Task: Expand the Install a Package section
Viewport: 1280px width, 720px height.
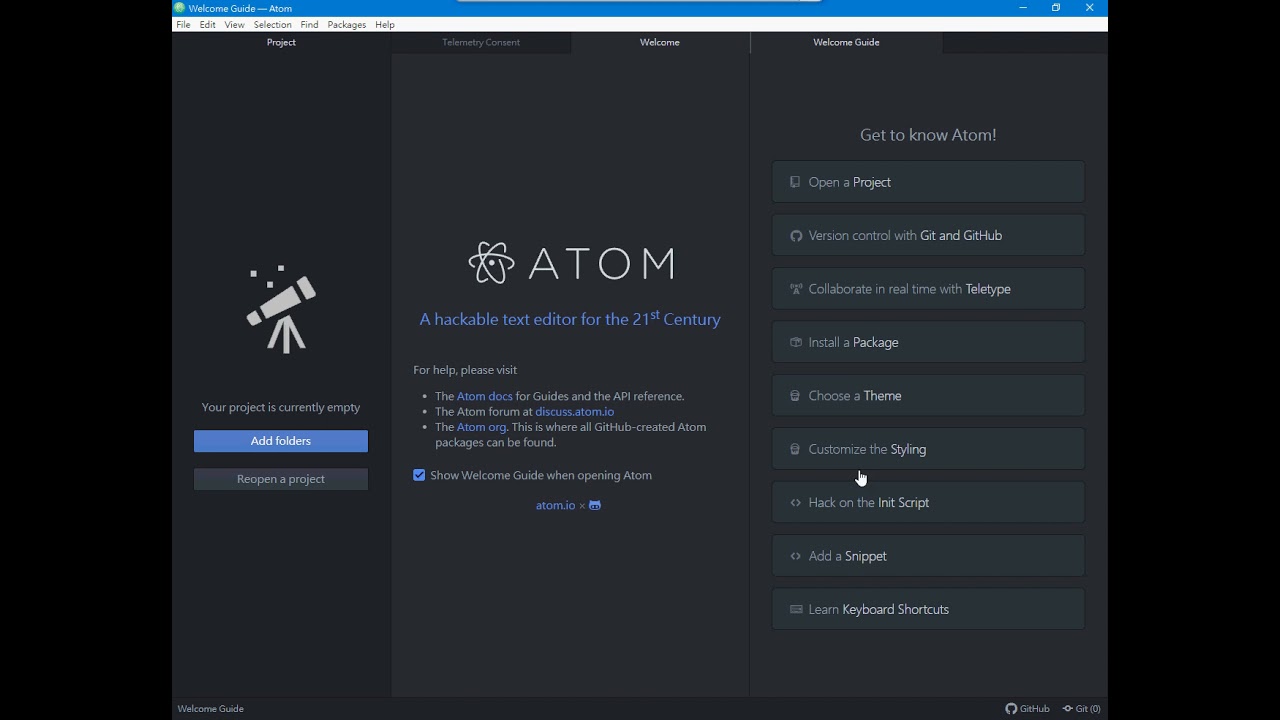Action: [928, 342]
